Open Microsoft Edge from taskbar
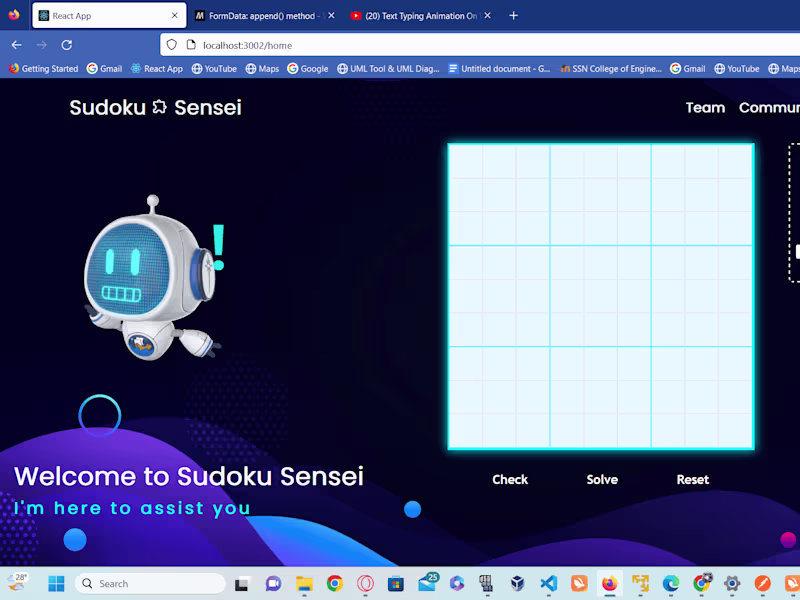 pyautogui.click(x=670, y=583)
